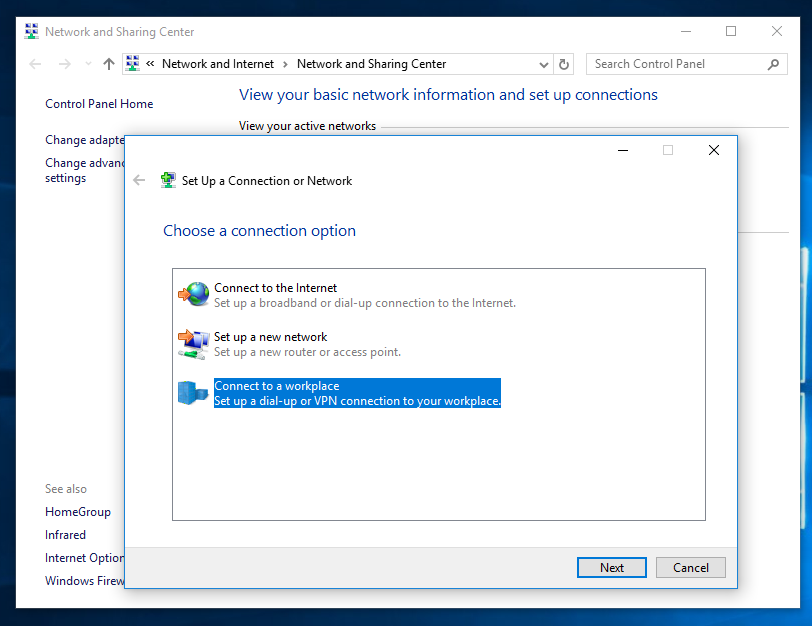The width and height of the screenshot is (812, 626).
Task: Click Network and Sharing Center breadcrumb
Action: click(x=371, y=64)
